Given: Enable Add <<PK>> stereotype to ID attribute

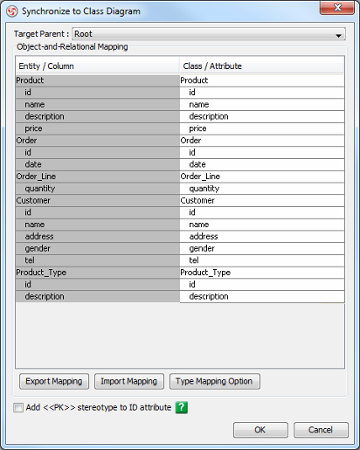Looking at the screenshot, I should pyautogui.click(x=18, y=408).
